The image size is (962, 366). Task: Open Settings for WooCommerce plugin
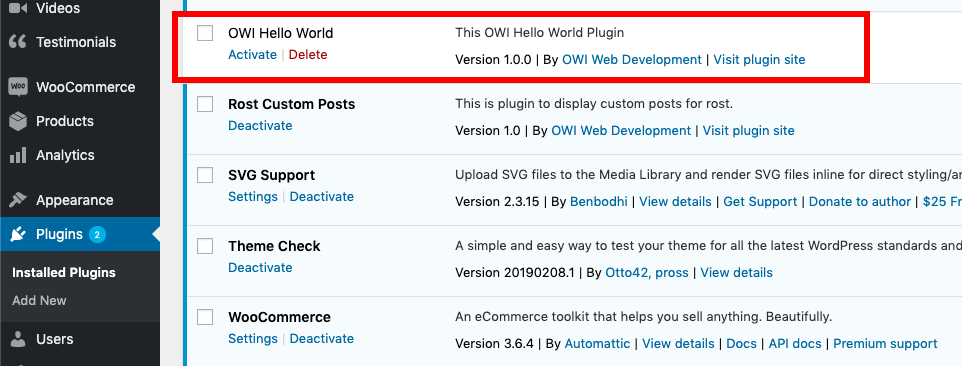tap(253, 338)
